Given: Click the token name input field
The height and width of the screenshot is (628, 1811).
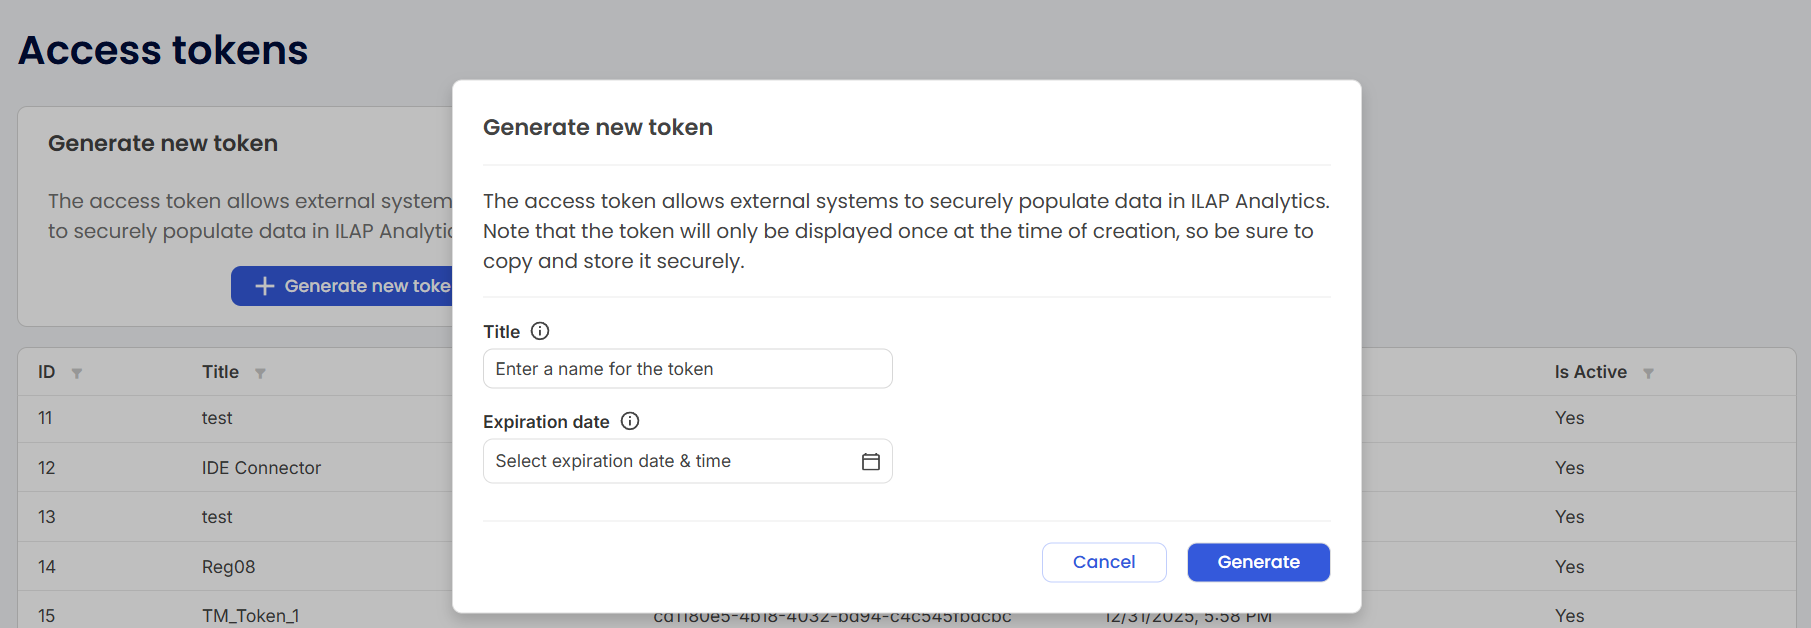Looking at the screenshot, I should (687, 368).
